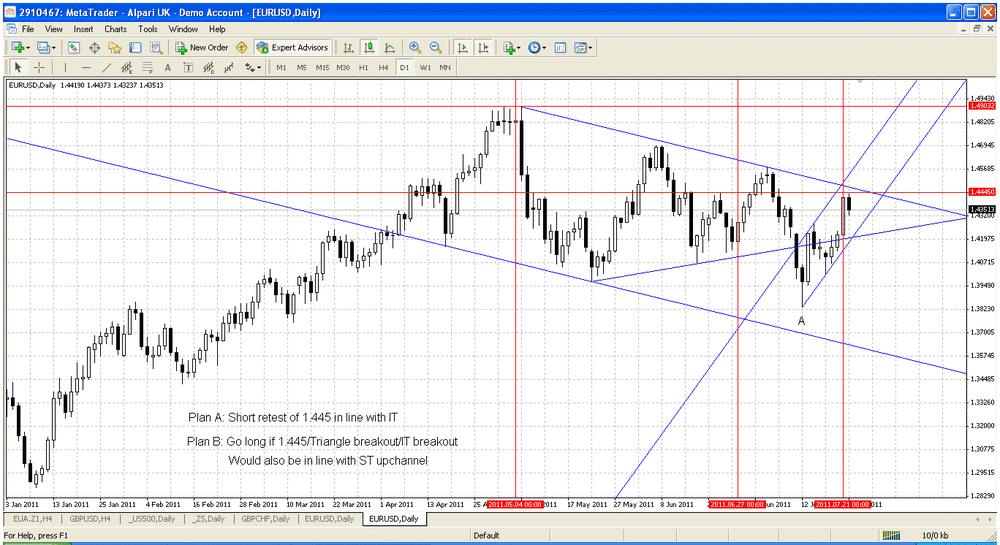Screen dimensions: 1000x545
Task: Switch to the EUA.Z1,H4 chart tab
Action: (x=31, y=519)
